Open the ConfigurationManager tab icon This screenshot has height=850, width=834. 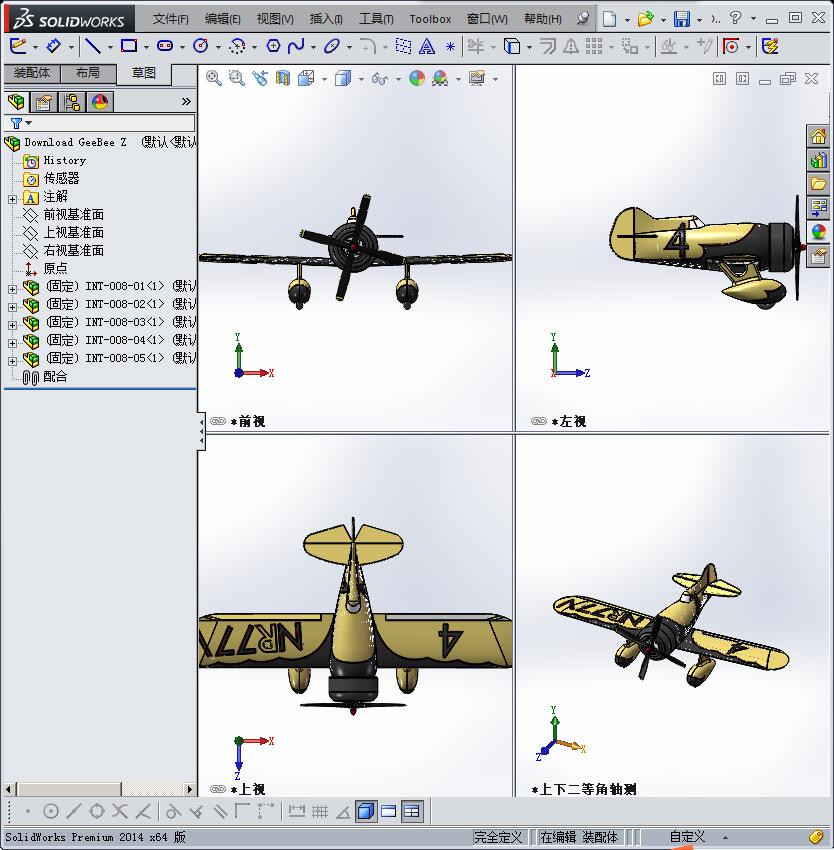pyautogui.click(x=72, y=101)
